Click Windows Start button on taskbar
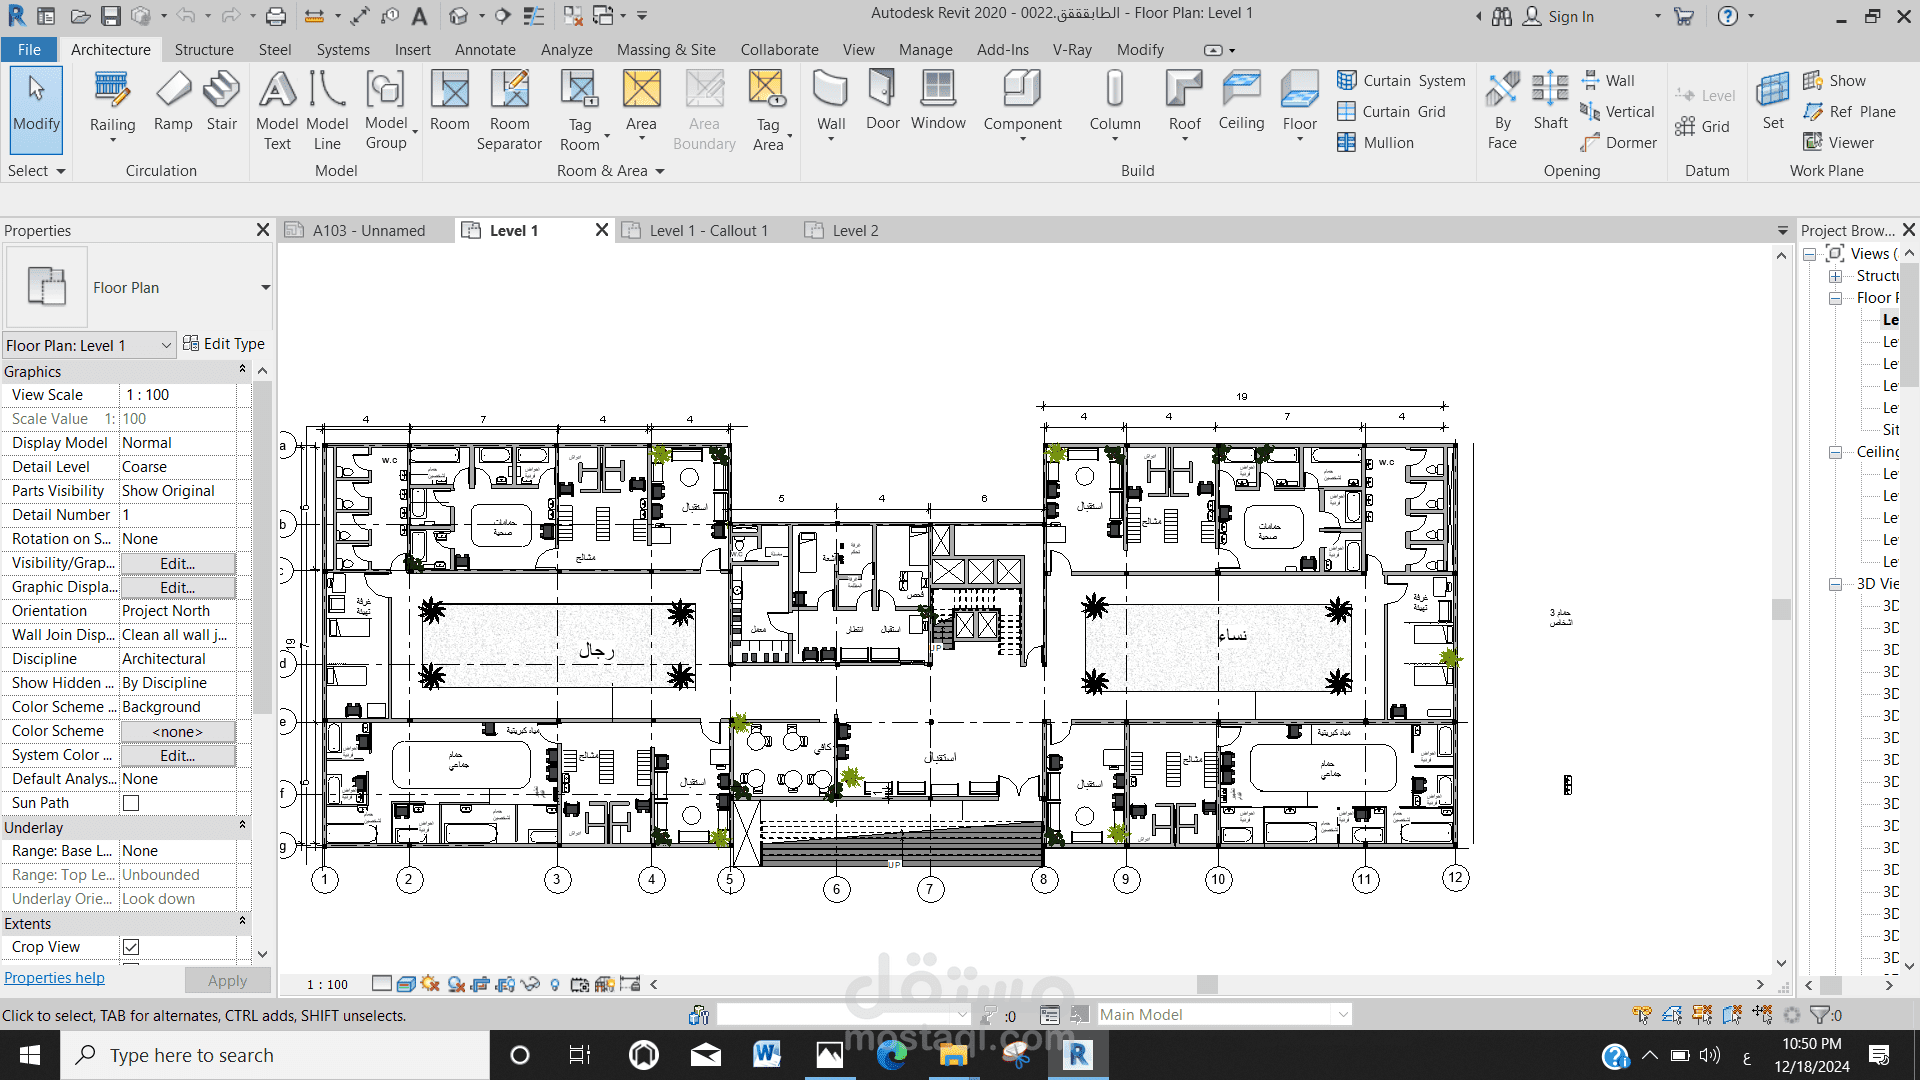Image resolution: width=1920 pixels, height=1080 pixels. (30, 1055)
